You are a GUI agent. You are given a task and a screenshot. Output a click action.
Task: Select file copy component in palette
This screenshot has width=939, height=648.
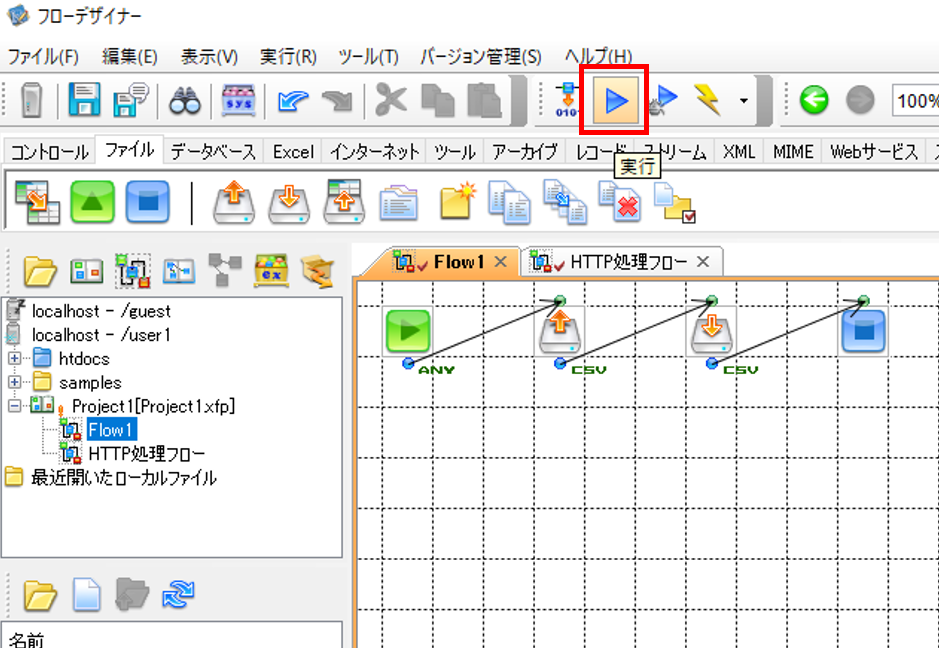[x=509, y=202]
